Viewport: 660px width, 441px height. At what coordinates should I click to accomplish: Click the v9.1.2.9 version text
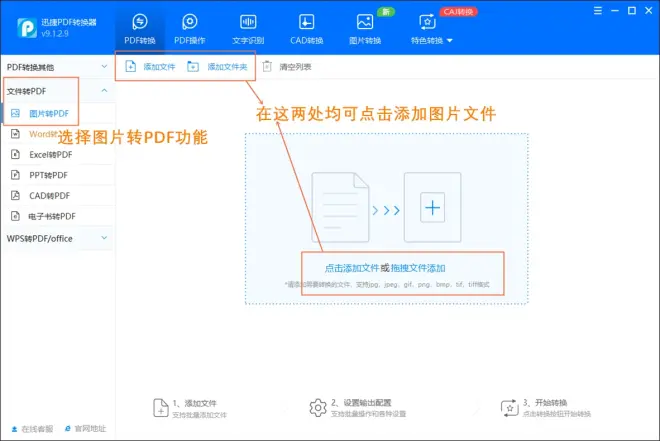point(55,34)
